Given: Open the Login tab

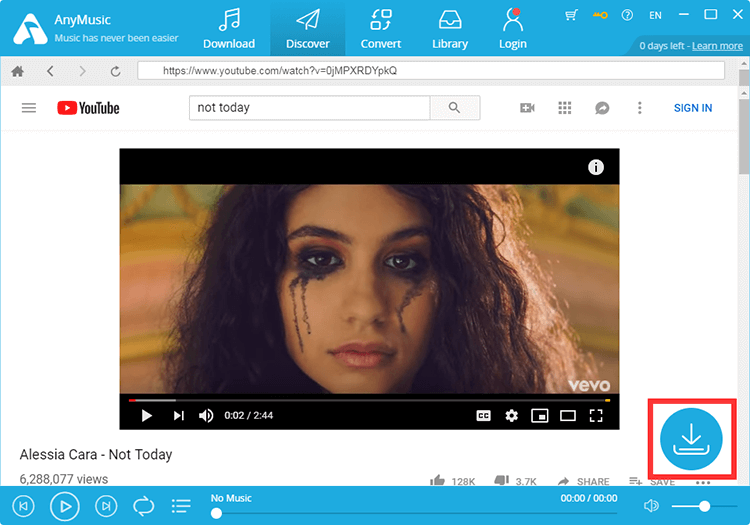Looking at the screenshot, I should click(513, 29).
